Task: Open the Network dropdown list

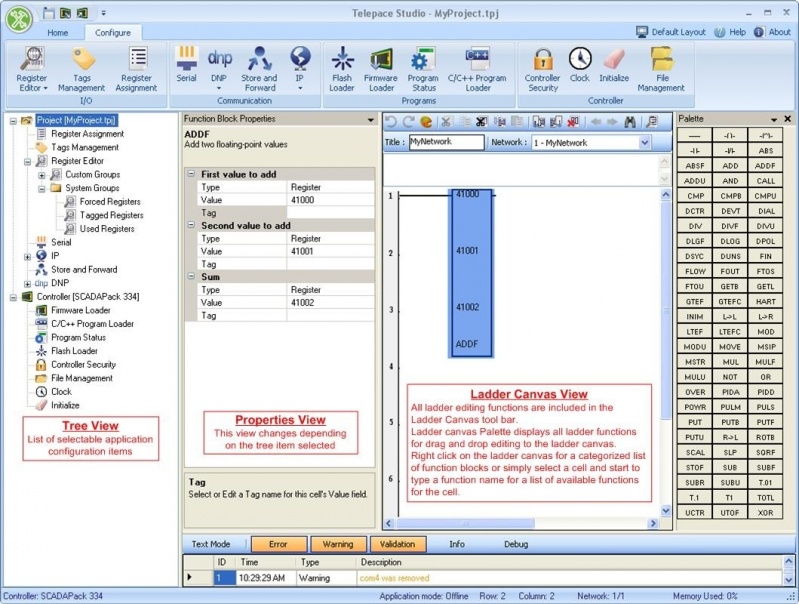Action: 645,143
